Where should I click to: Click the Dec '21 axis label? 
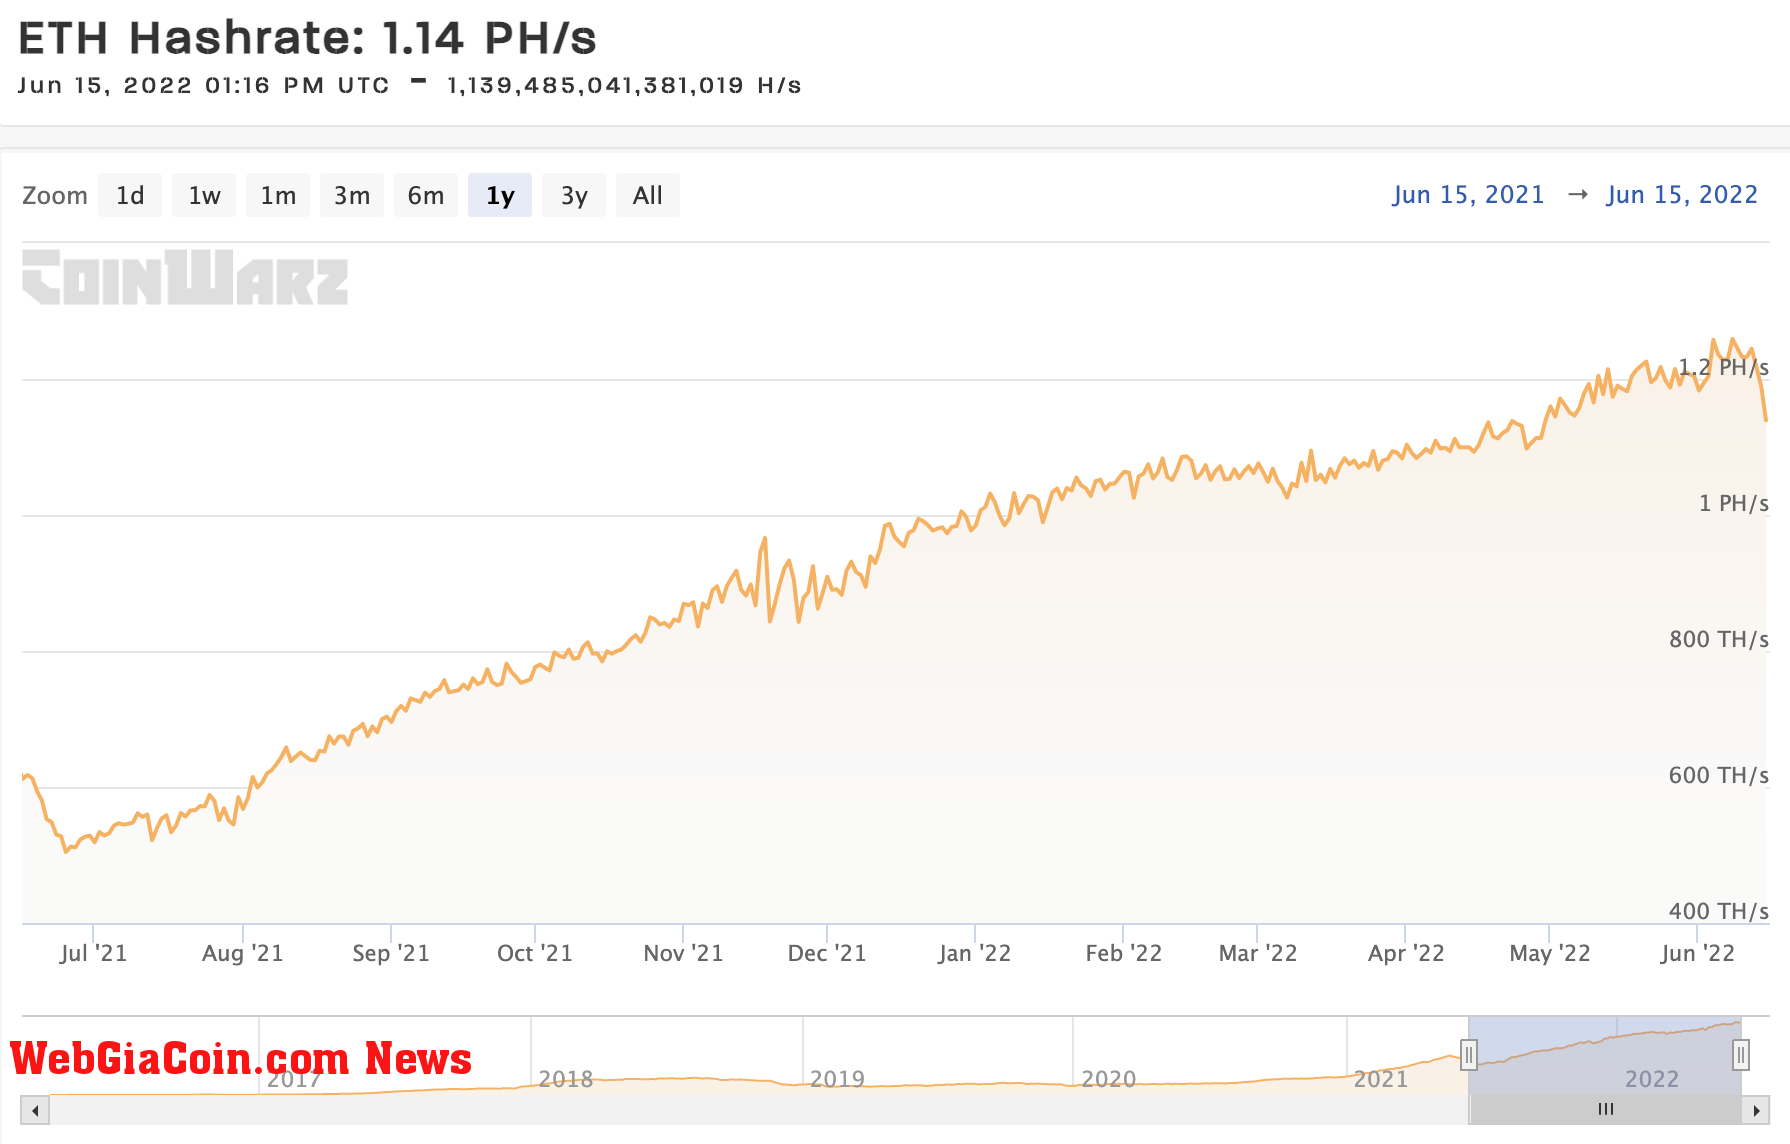click(827, 953)
